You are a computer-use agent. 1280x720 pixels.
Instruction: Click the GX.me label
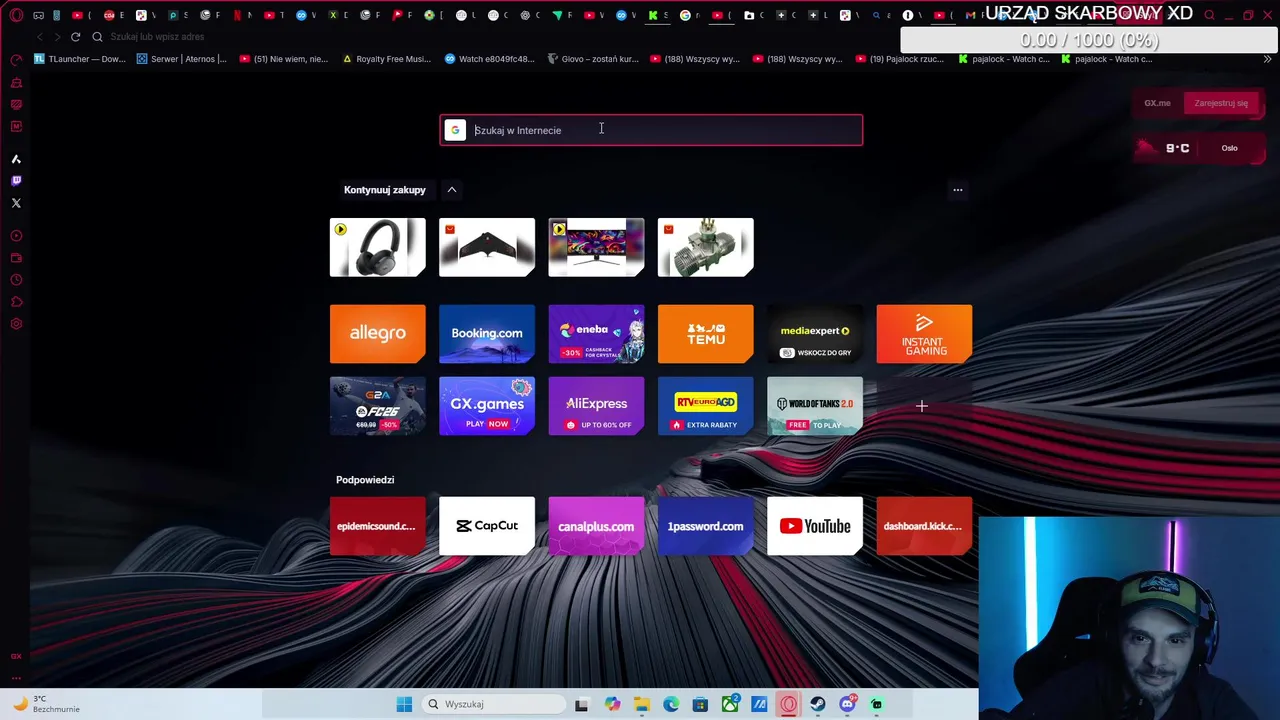pyautogui.click(x=1157, y=103)
